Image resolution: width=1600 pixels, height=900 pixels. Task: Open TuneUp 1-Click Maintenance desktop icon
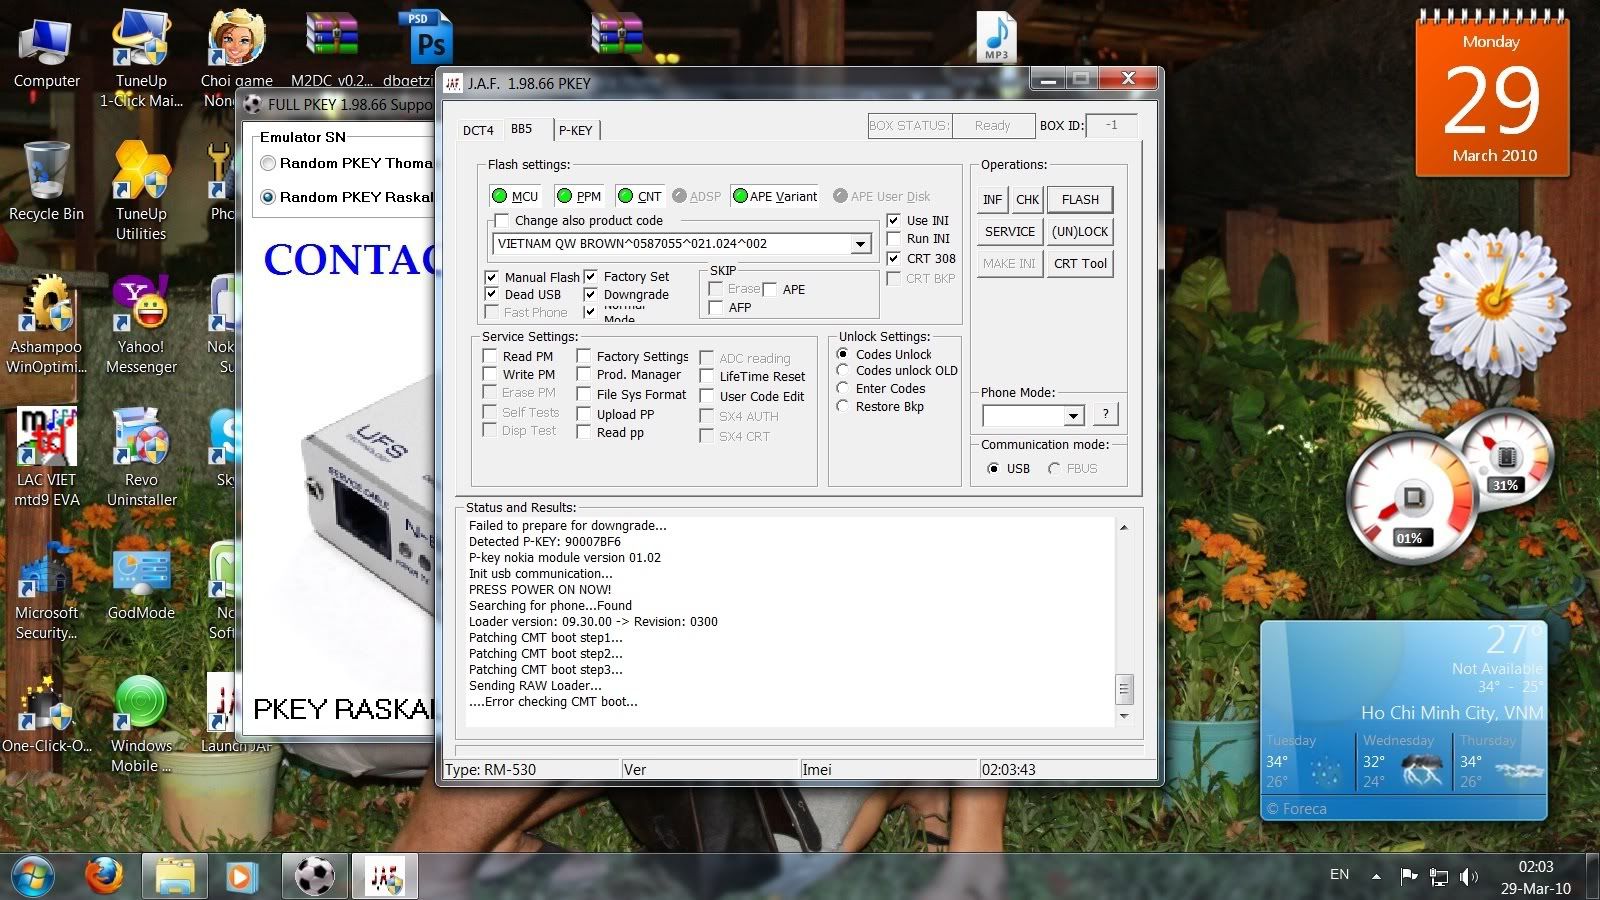[x=141, y=58]
